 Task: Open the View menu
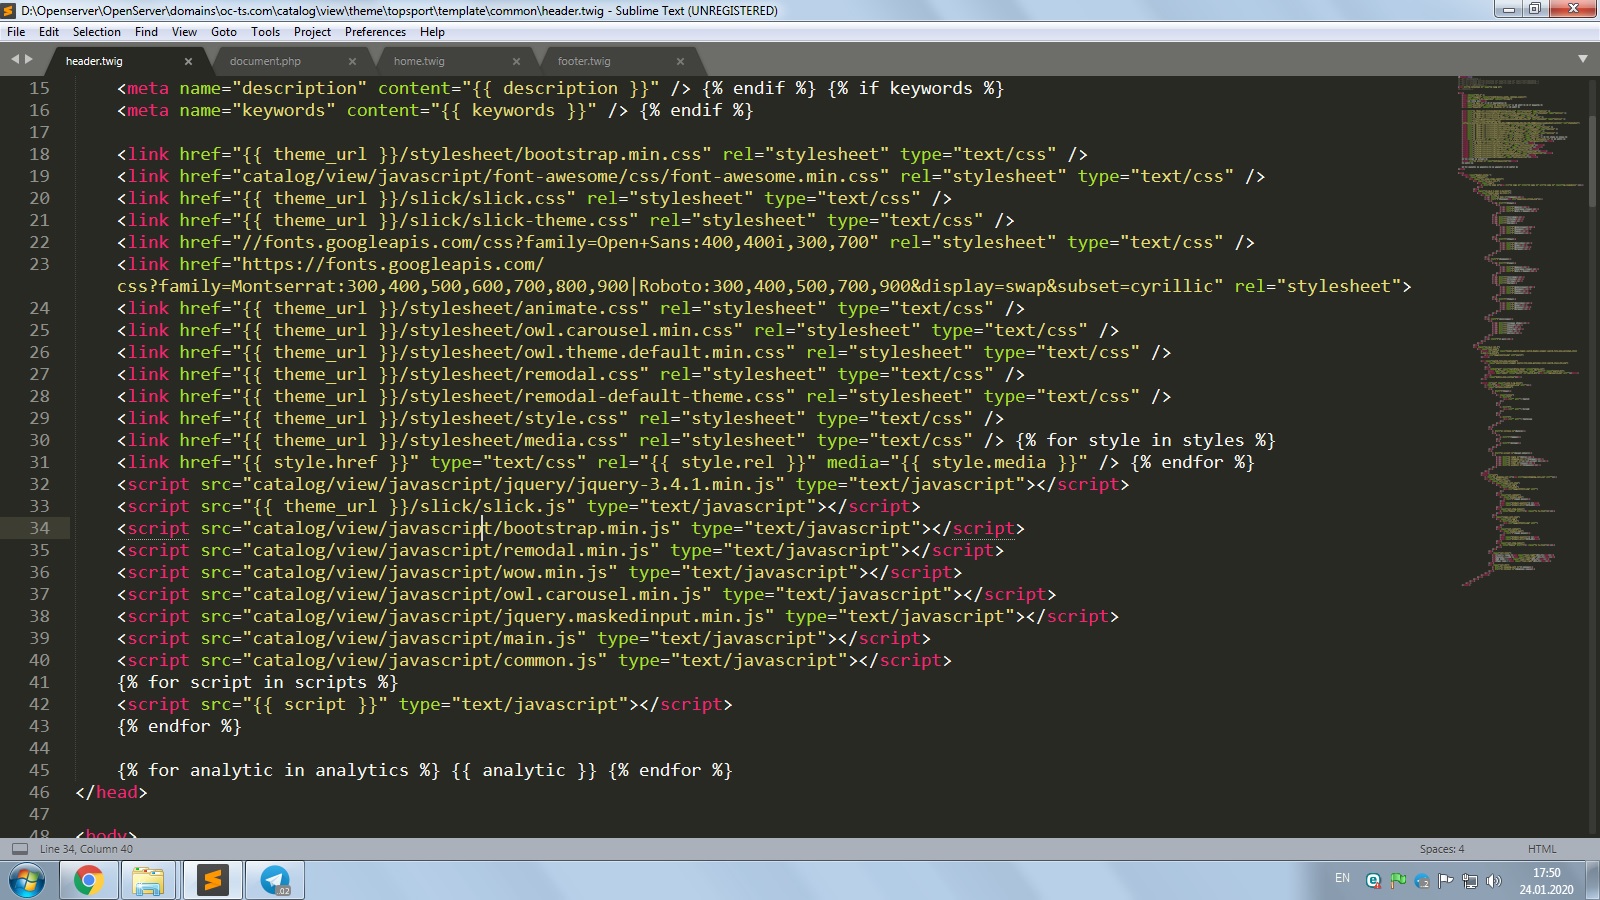pos(184,32)
